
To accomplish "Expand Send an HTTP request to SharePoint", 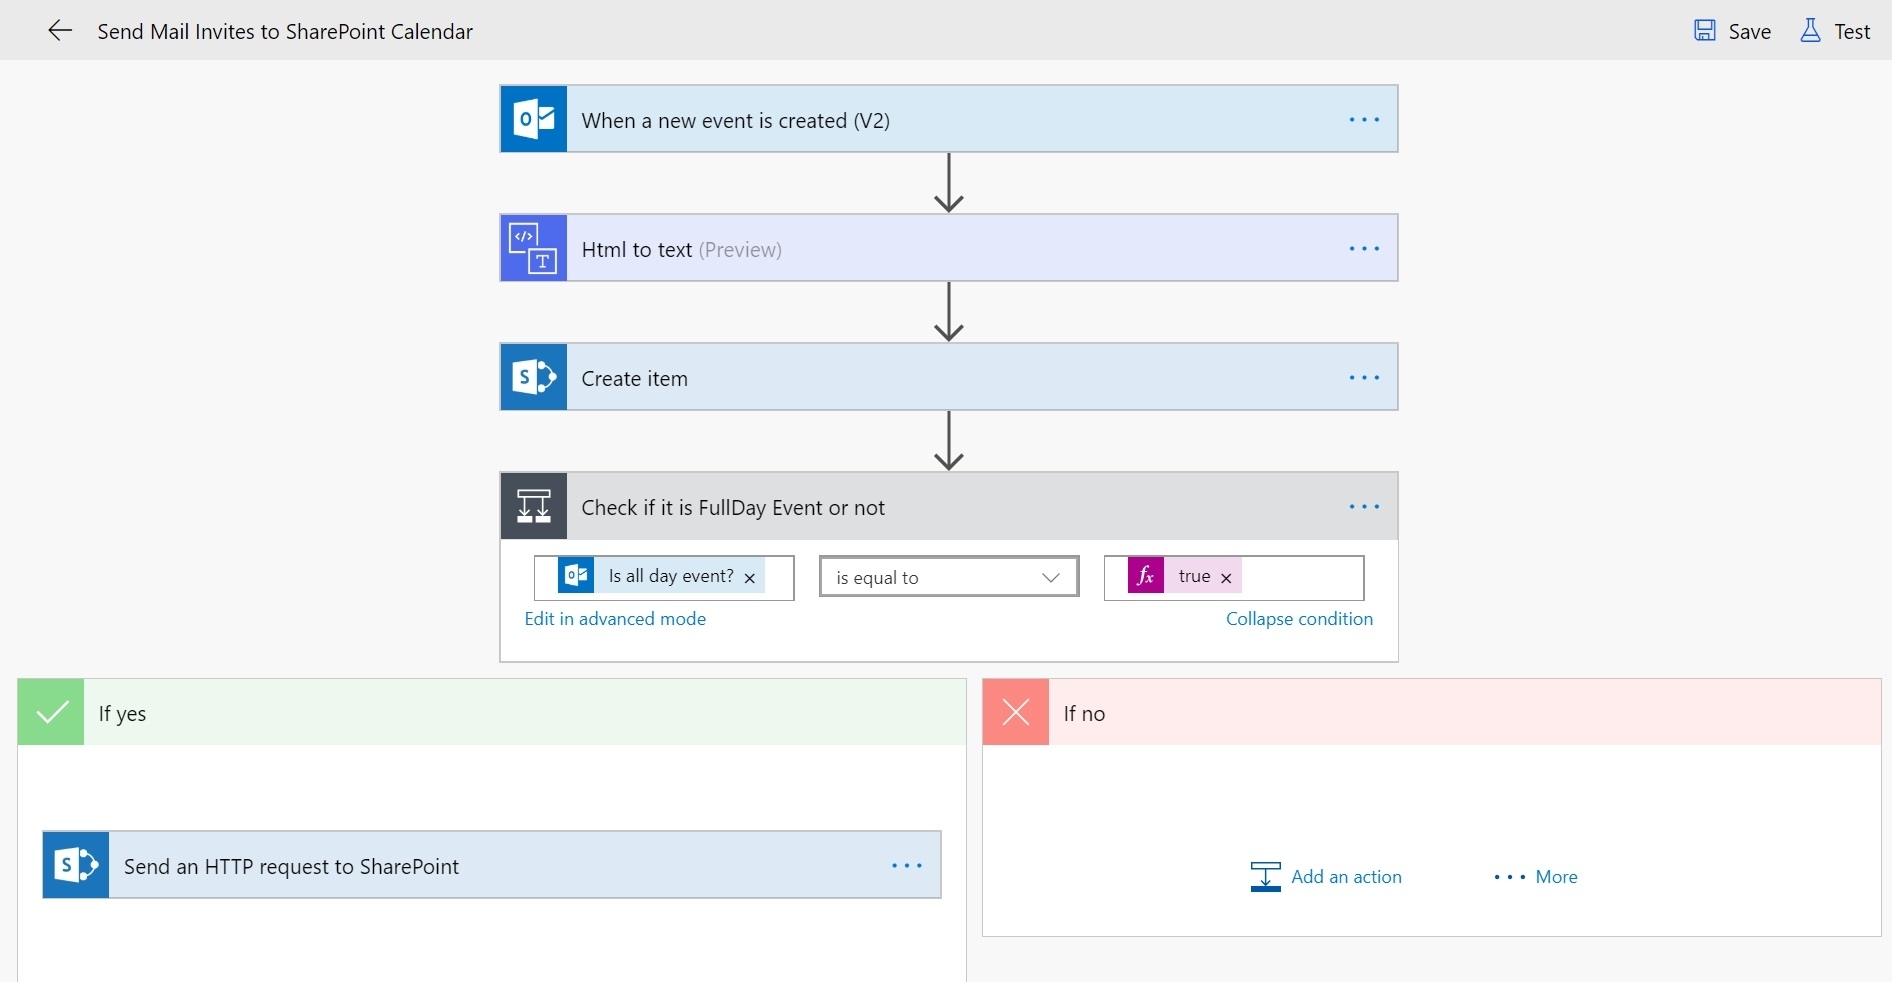I will pyautogui.click(x=492, y=865).
